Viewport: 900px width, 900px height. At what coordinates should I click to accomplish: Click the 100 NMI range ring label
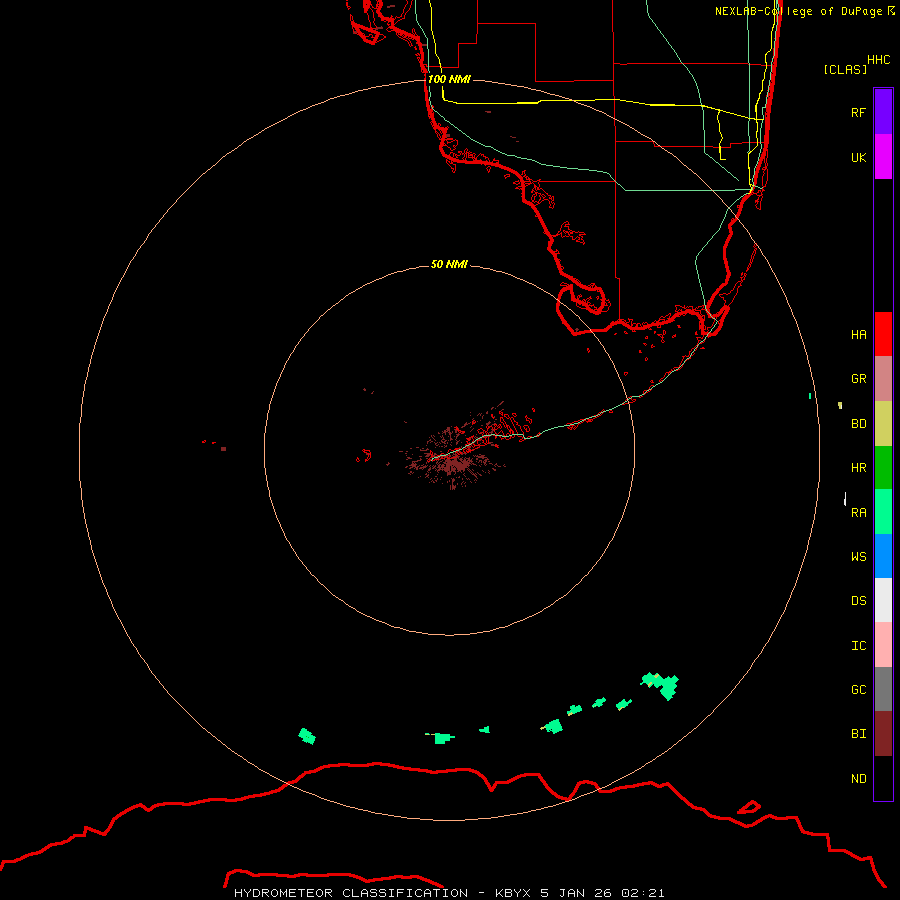[449, 79]
